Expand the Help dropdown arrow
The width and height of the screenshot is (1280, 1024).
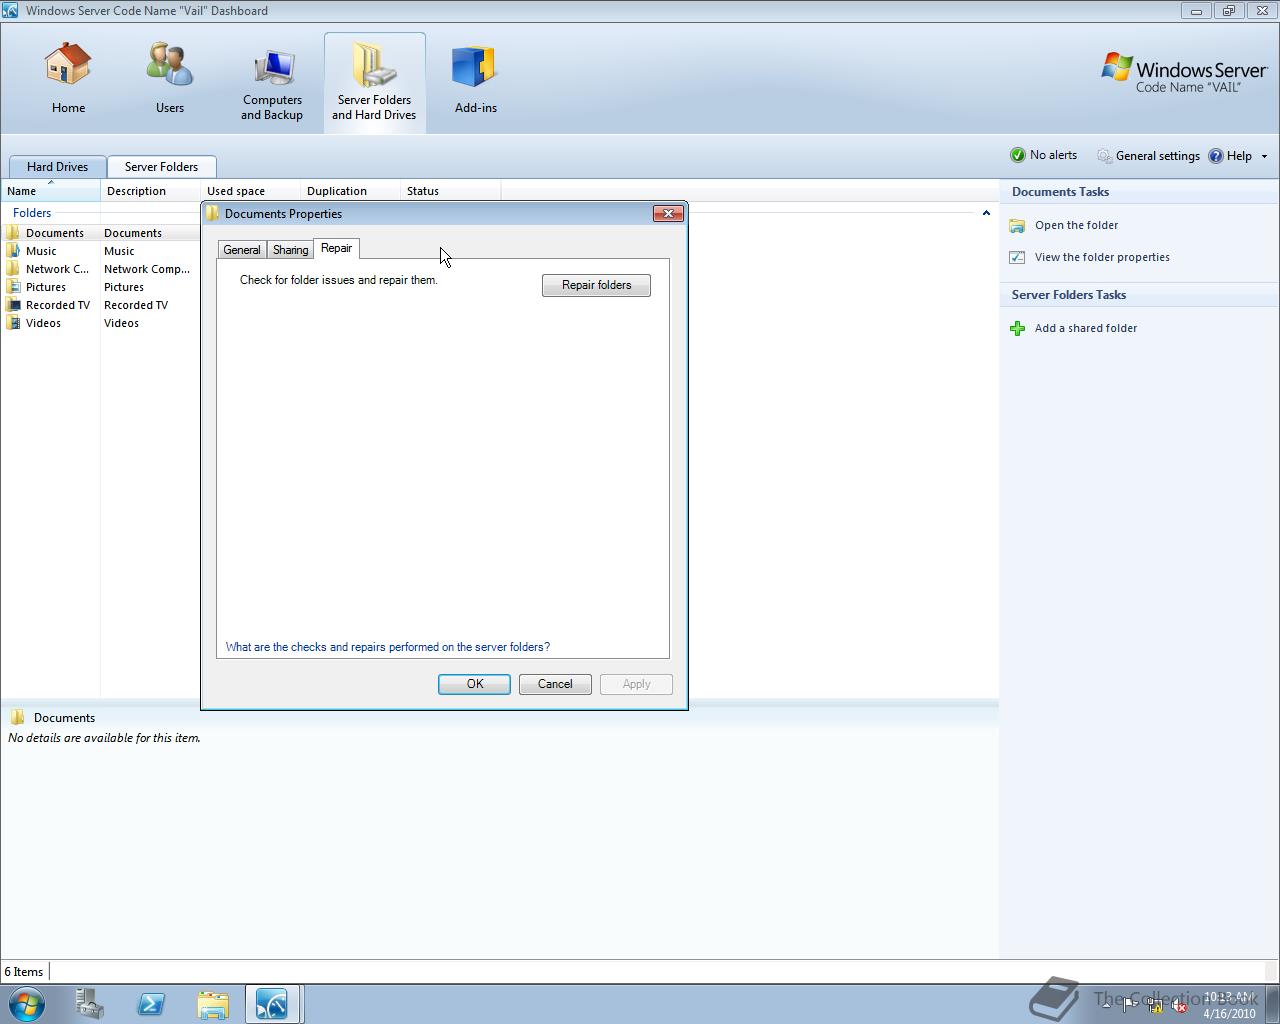click(x=1264, y=156)
